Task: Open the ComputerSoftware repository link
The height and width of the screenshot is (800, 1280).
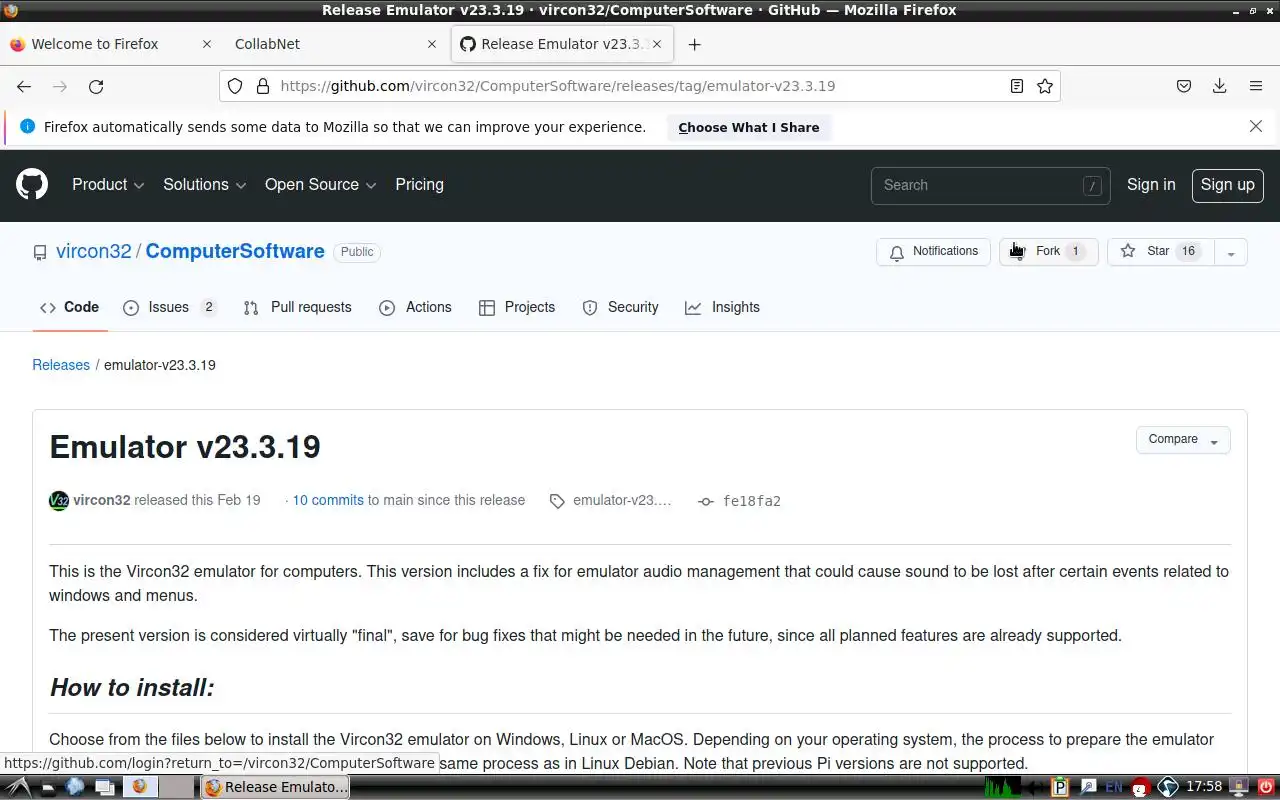Action: (235, 252)
